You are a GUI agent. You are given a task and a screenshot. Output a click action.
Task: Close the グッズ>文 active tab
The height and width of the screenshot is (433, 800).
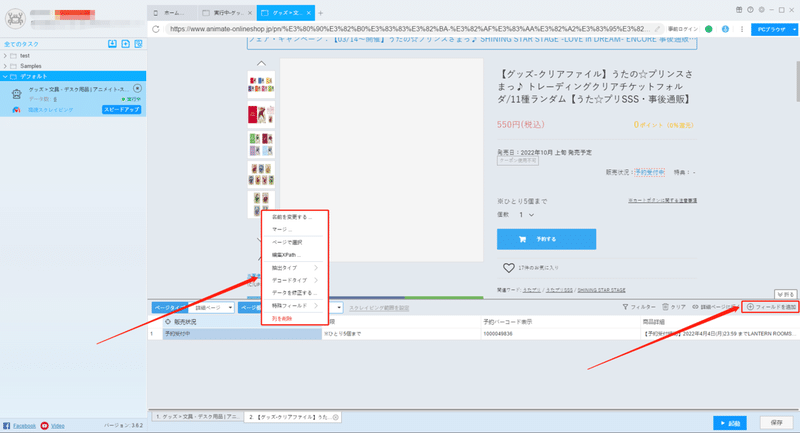point(309,13)
